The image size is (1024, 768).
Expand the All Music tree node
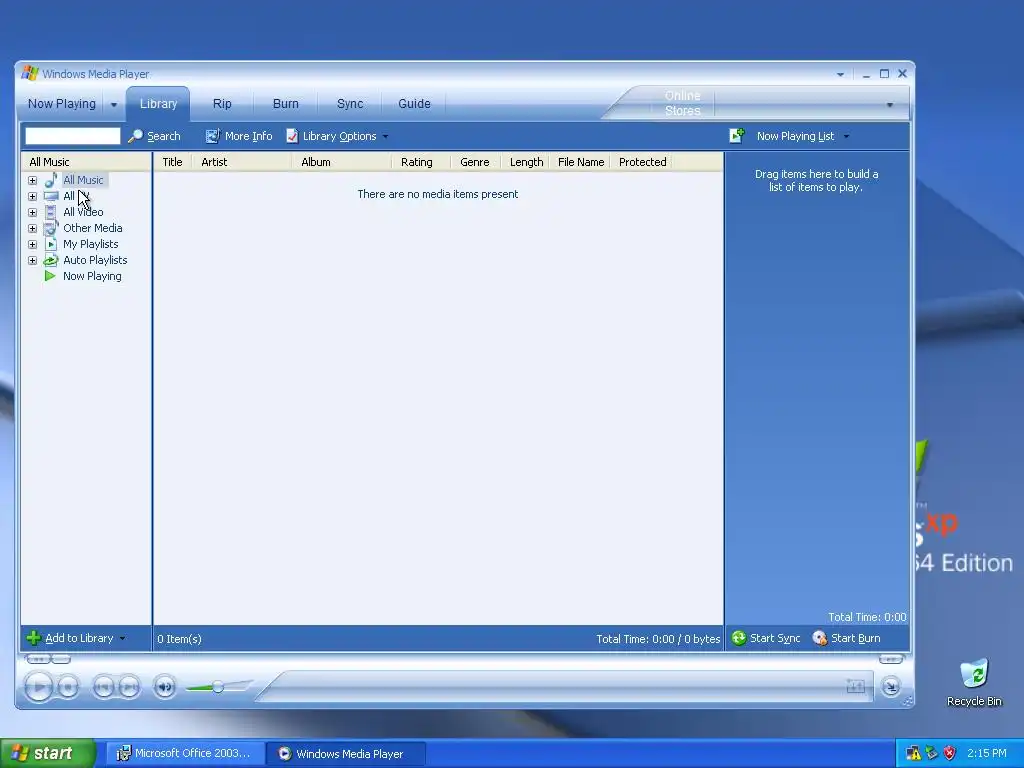[32, 180]
